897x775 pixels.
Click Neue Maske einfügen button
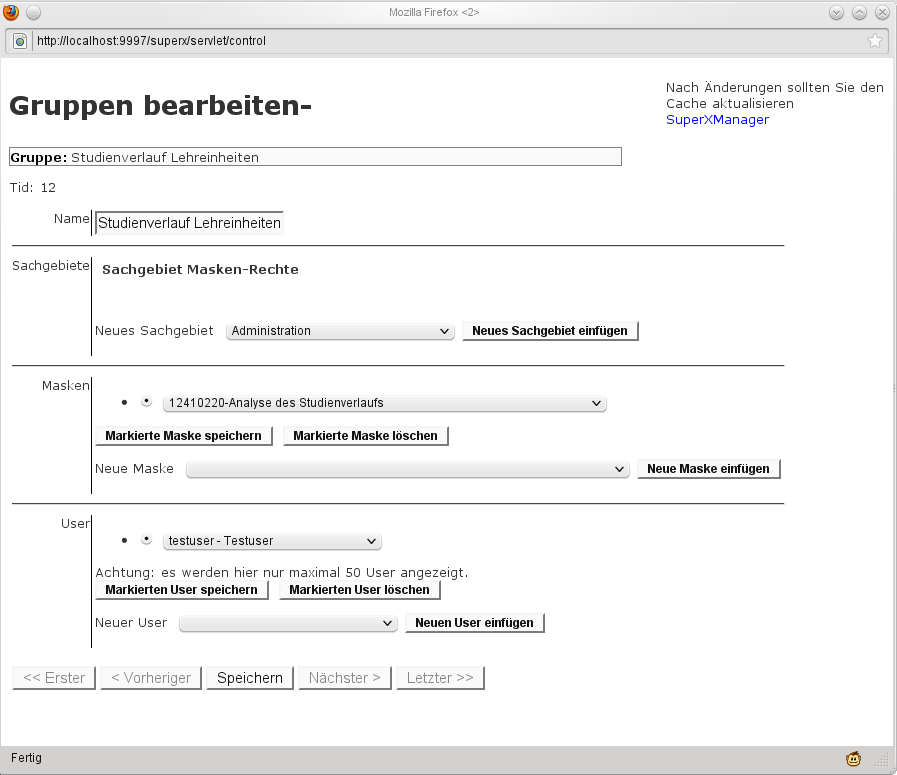[708, 469]
